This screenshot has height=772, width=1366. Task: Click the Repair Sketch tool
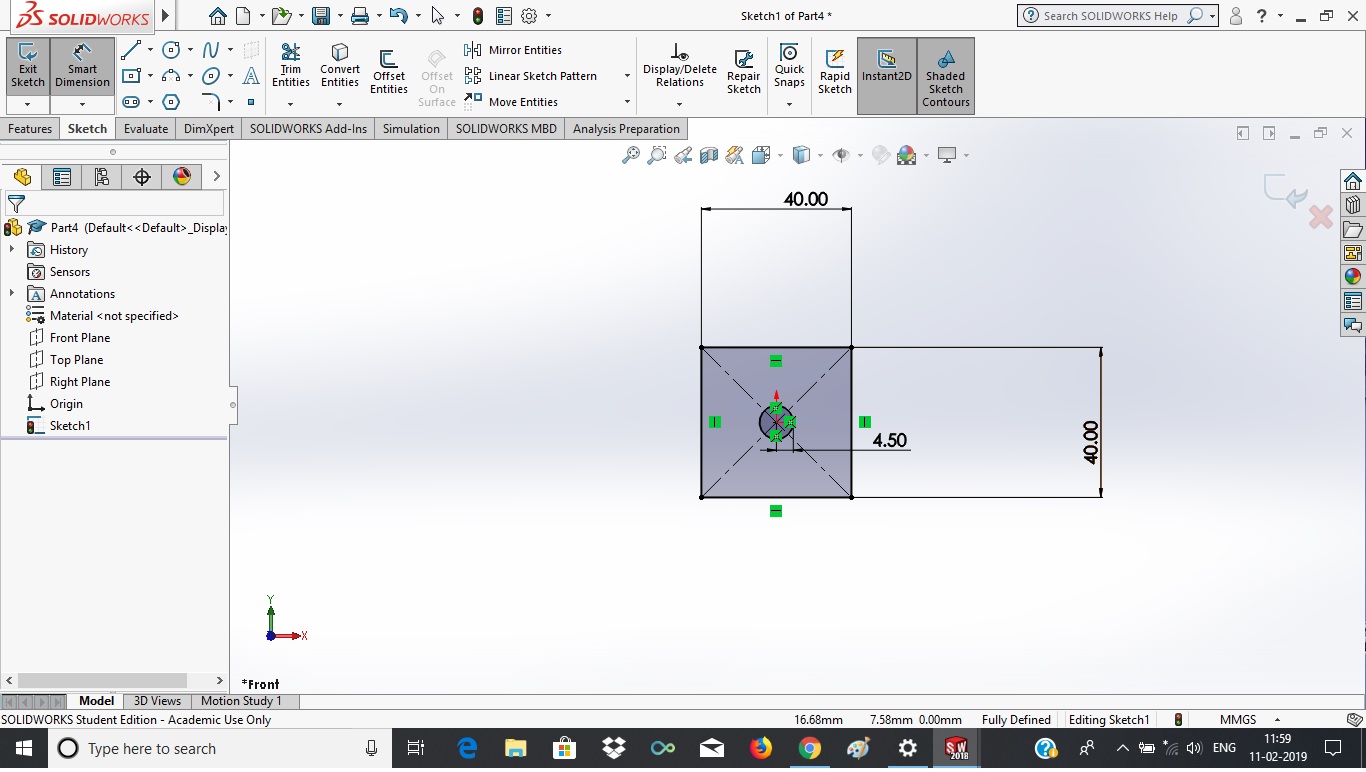tap(744, 72)
